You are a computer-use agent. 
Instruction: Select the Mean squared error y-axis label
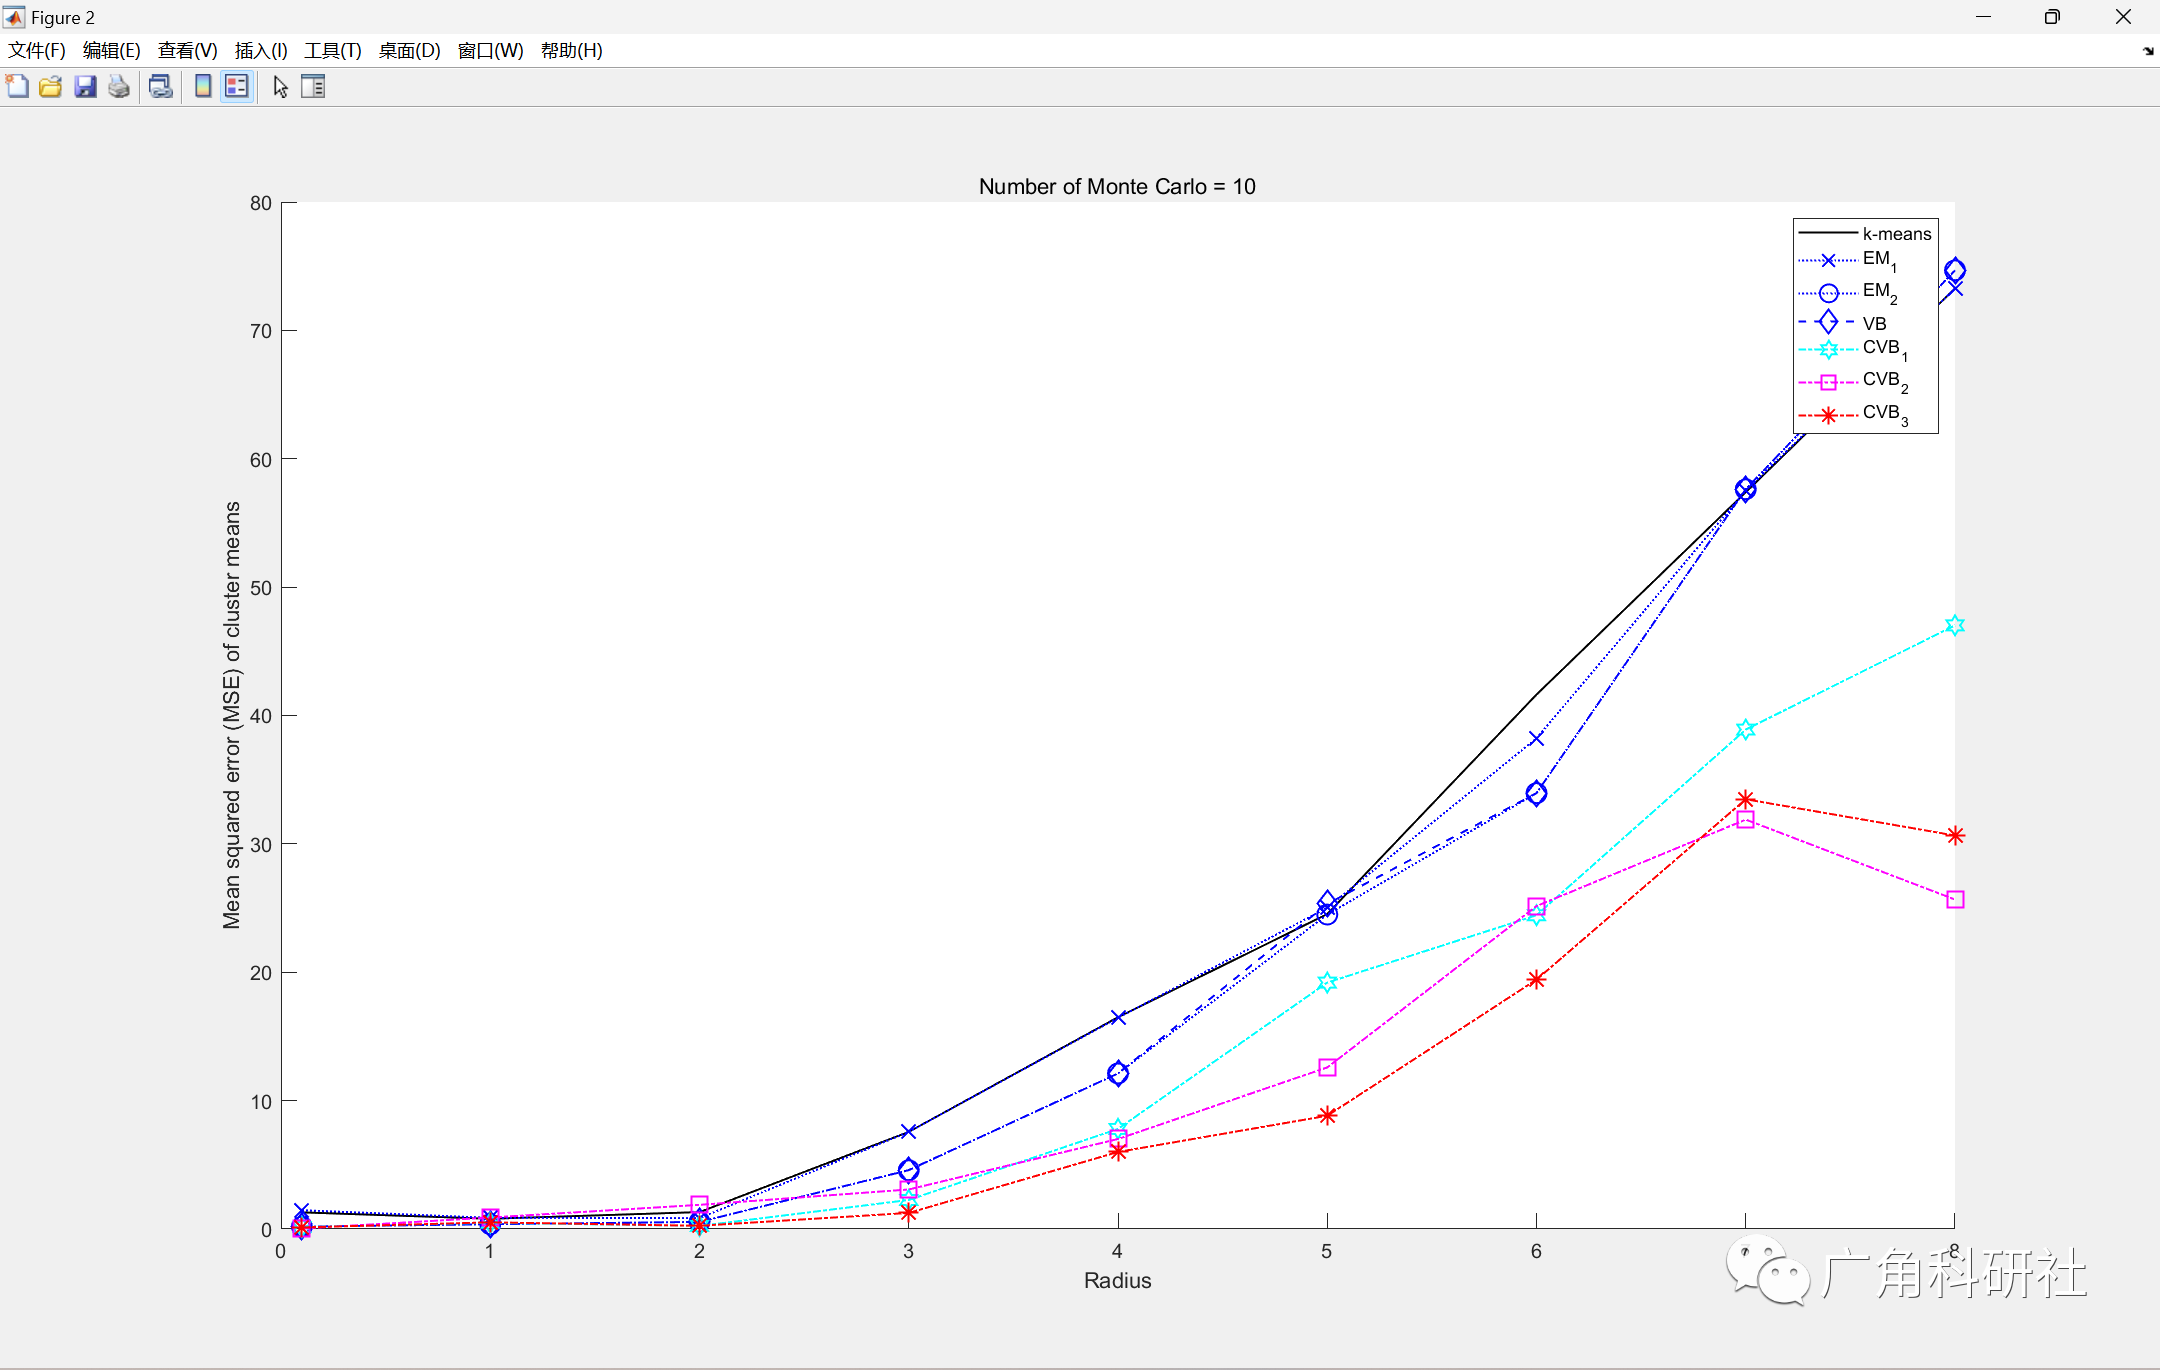point(232,715)
